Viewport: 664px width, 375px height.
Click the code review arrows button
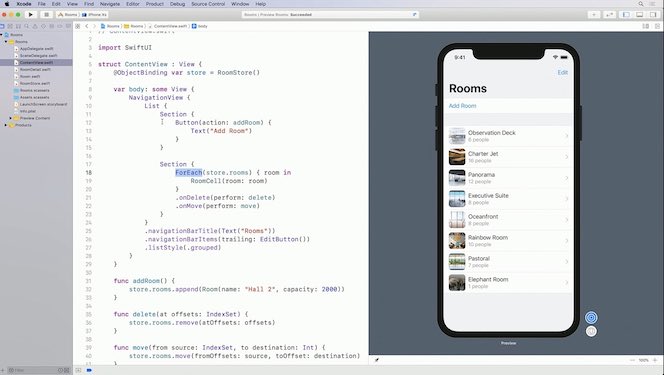[x=610, y=14]
